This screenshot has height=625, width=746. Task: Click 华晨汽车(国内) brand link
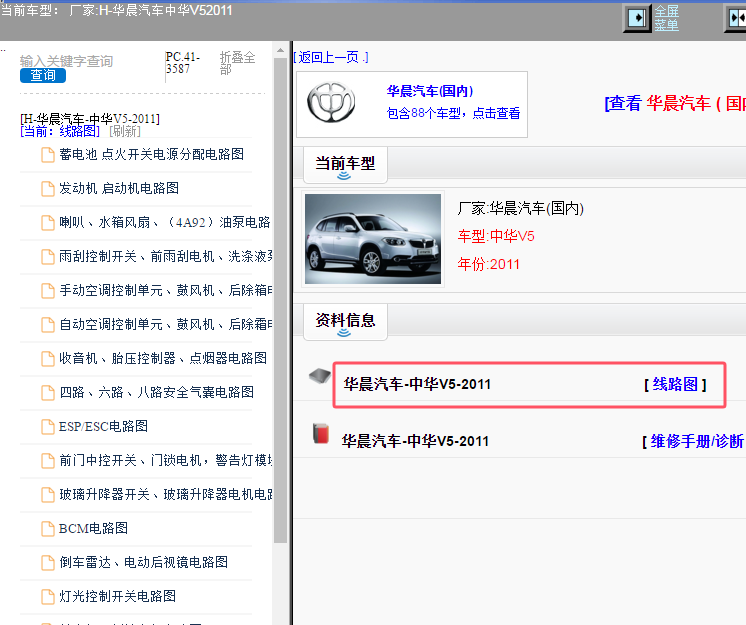[x=430, y=91]
